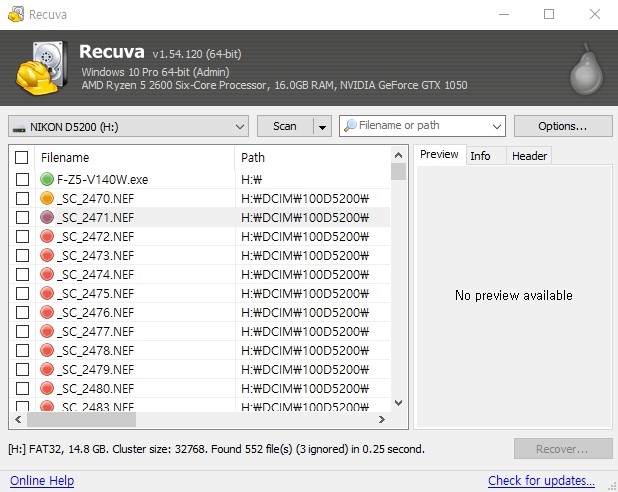Click the green status dot for F-Z5-V140W.exe
This screenshot has height=492, width=618.
tap(47, 180)
